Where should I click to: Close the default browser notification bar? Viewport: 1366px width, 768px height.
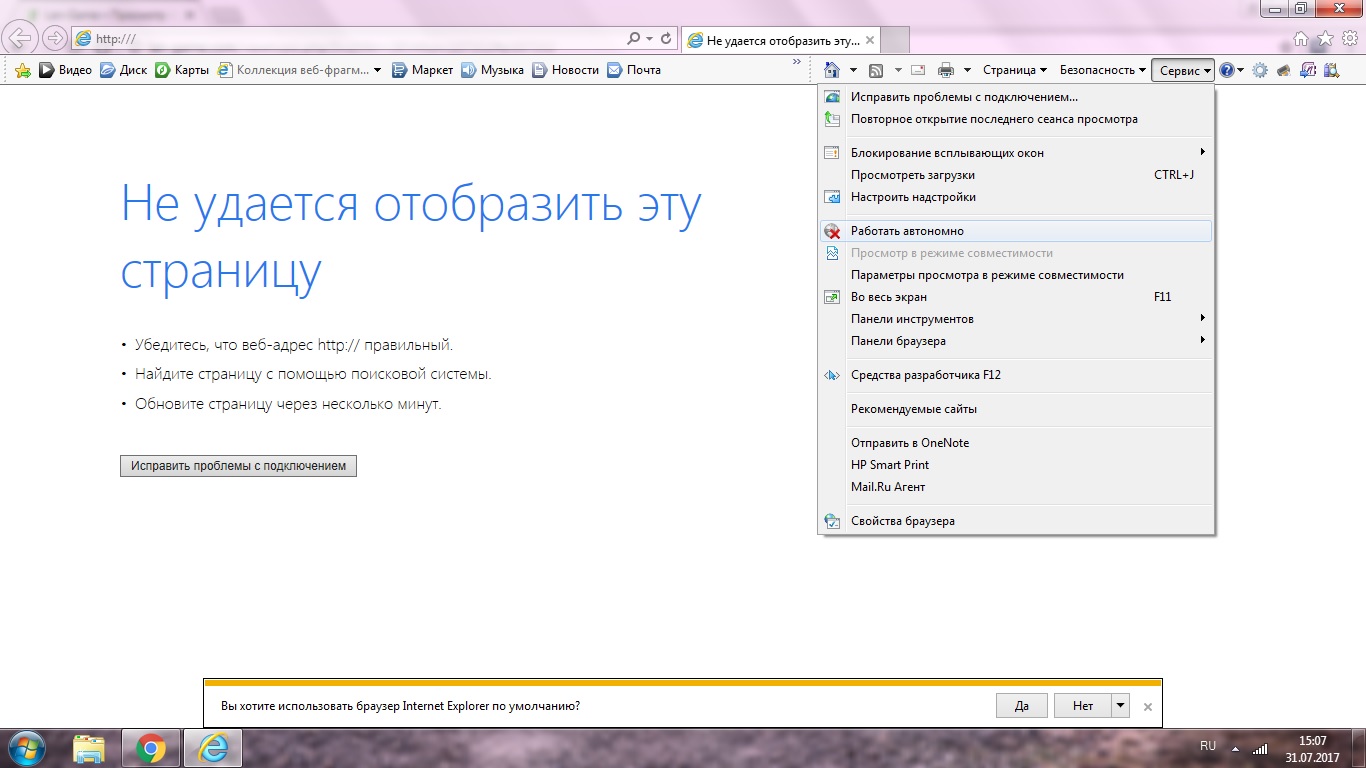(x=1147, y=706)
